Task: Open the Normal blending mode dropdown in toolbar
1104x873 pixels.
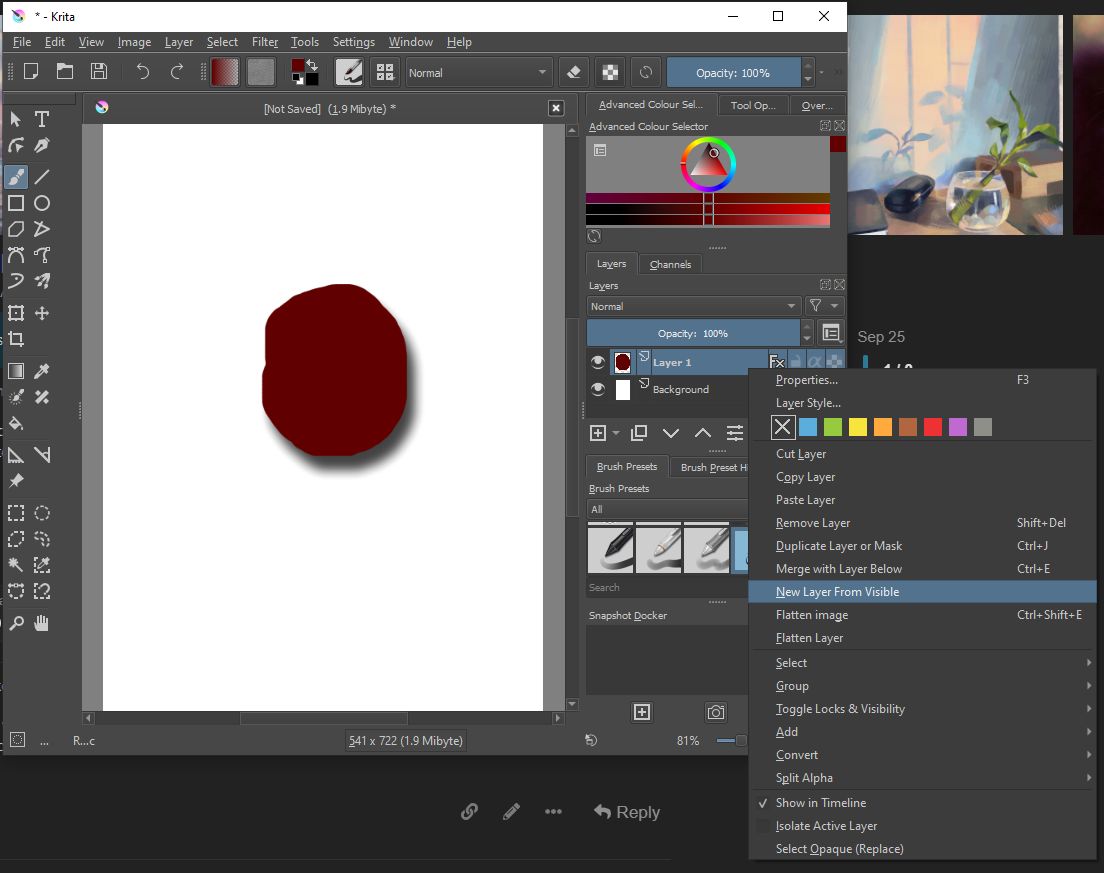Action: tap(478, 72)
